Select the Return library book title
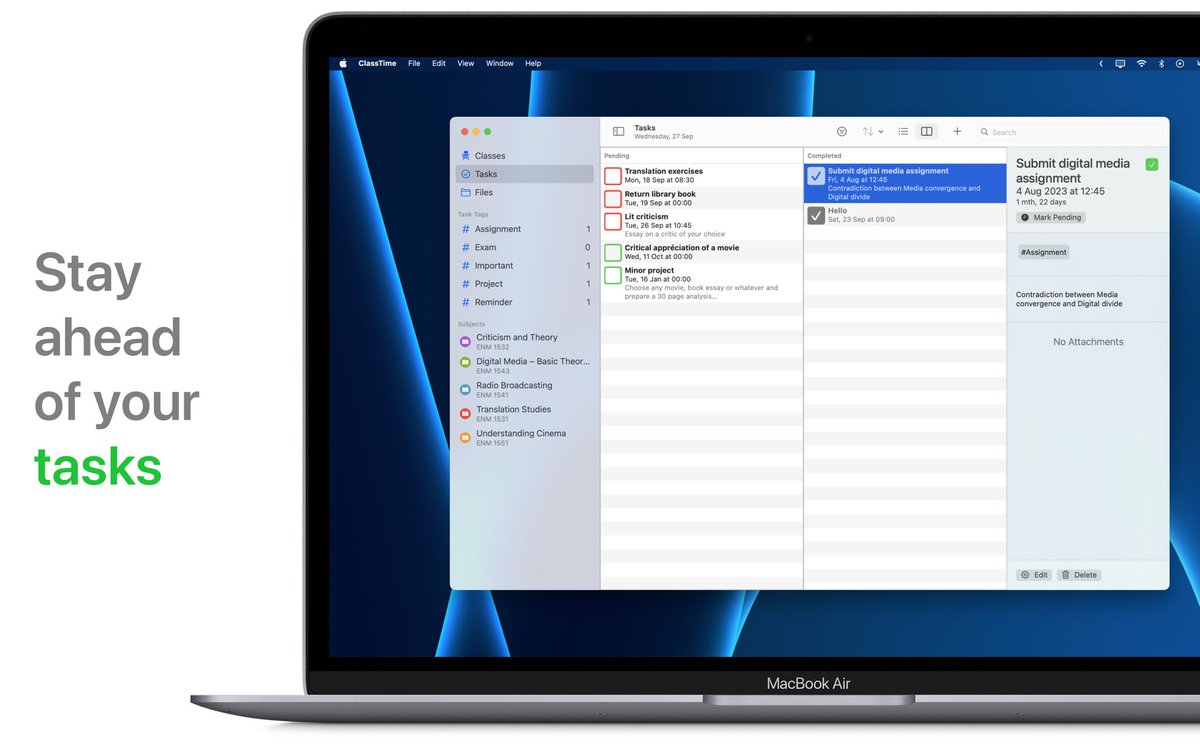 [660, 194]
